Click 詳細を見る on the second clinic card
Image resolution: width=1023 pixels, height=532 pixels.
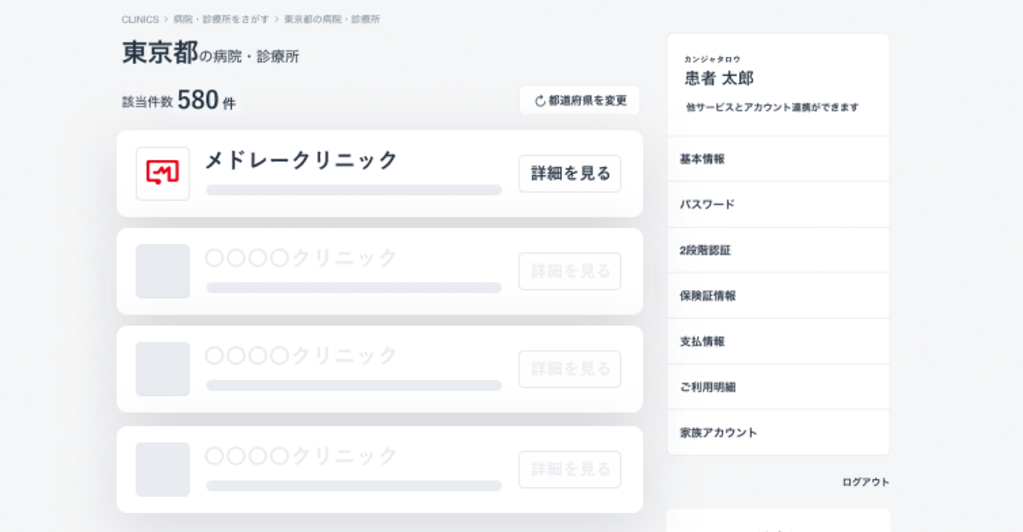point(570,271)
